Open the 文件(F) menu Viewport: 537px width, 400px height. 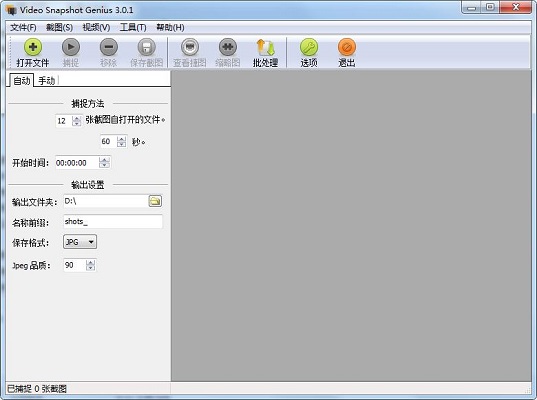(23, 27)
